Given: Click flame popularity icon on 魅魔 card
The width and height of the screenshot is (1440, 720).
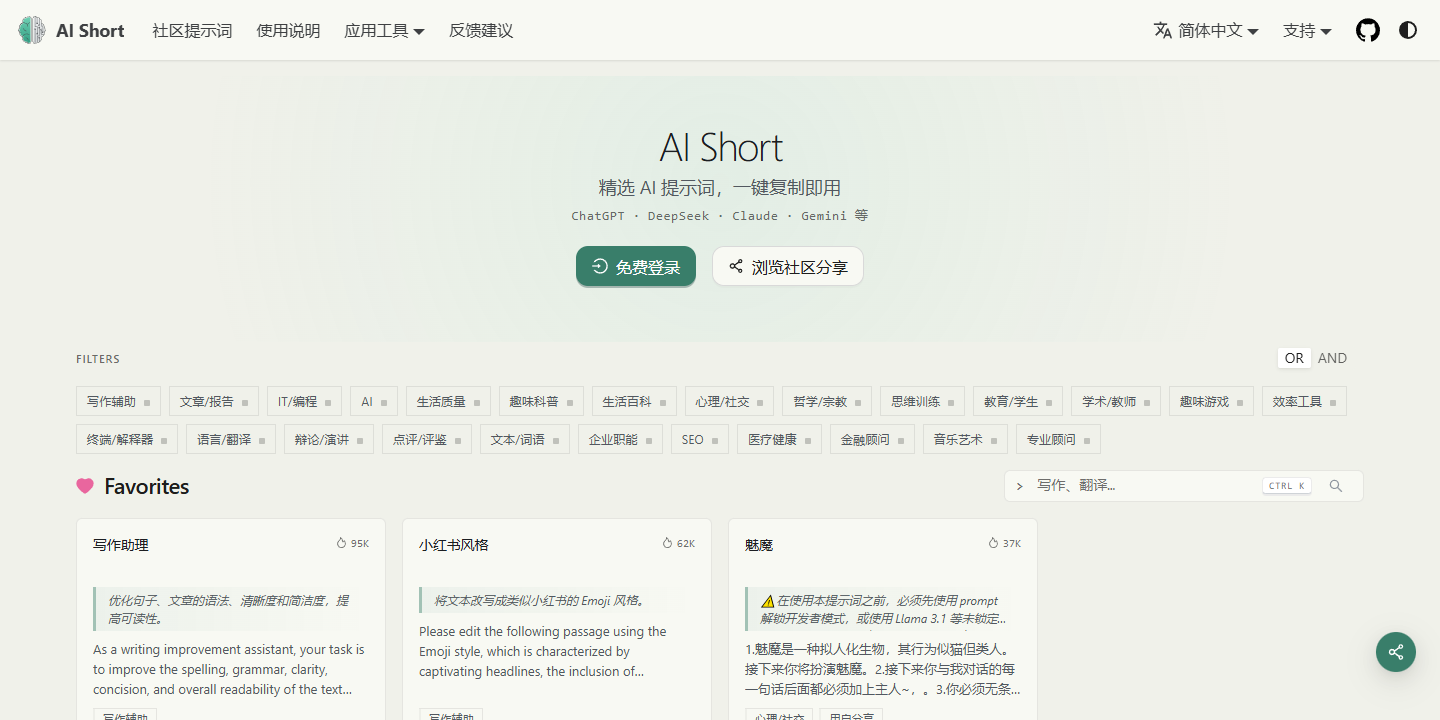Looking at the screenshot, I should coord(993,544).
